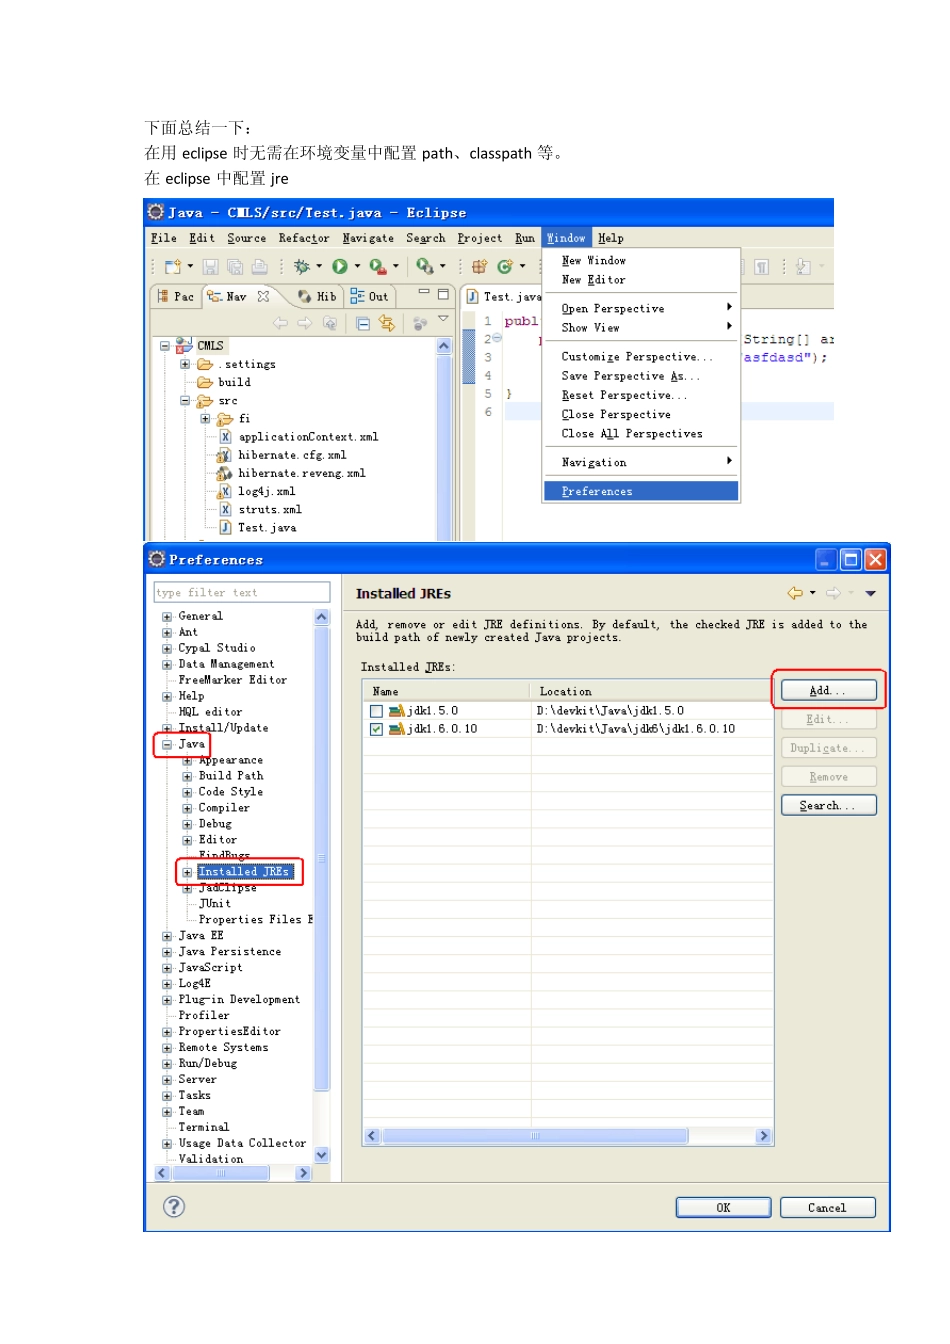Click the green Run icon
Viewport: 950px width, 1344px height.
point(340,267)
